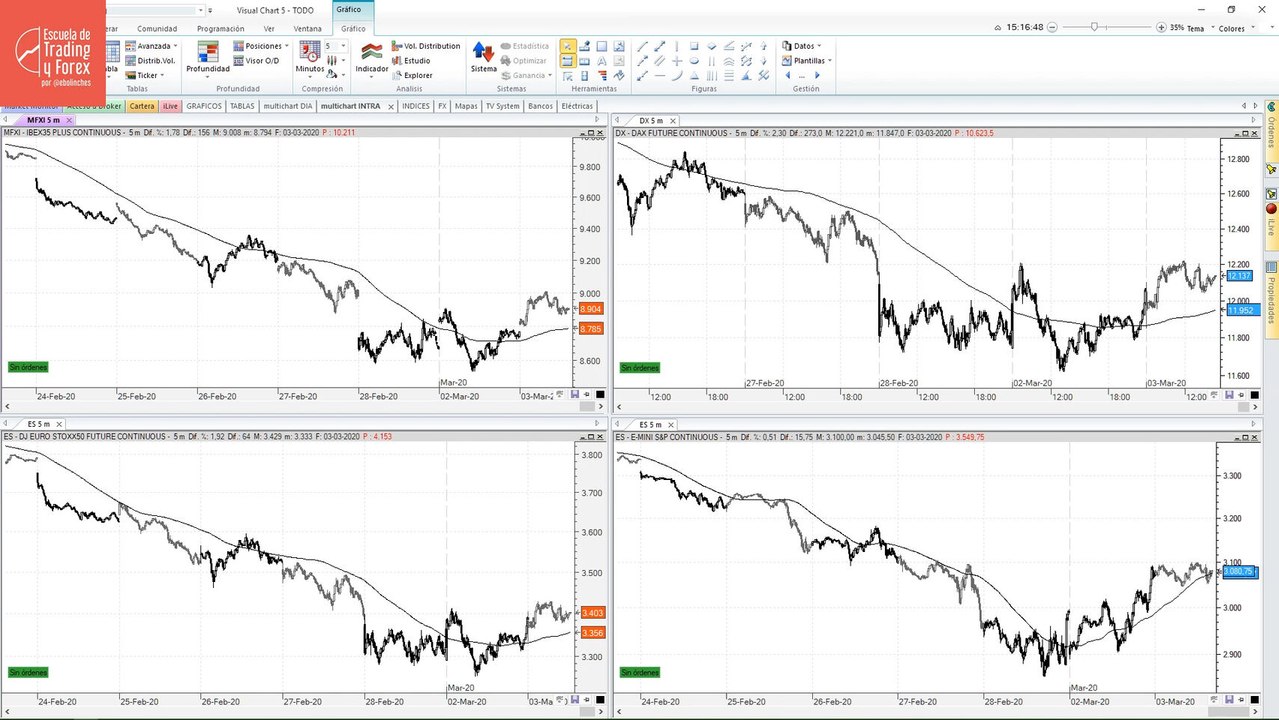The height and width of the screenshot is (720, 1279).
Task: Open the Ticker dropdown
Action: pyautogui.click(x=145, y=75)
